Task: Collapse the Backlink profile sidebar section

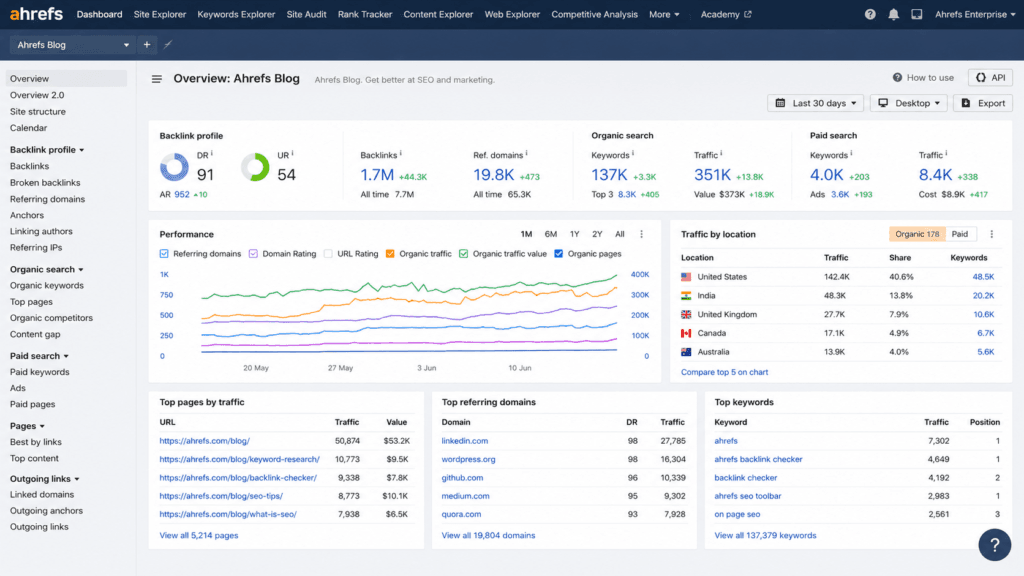Action: [x=47, y=150]
